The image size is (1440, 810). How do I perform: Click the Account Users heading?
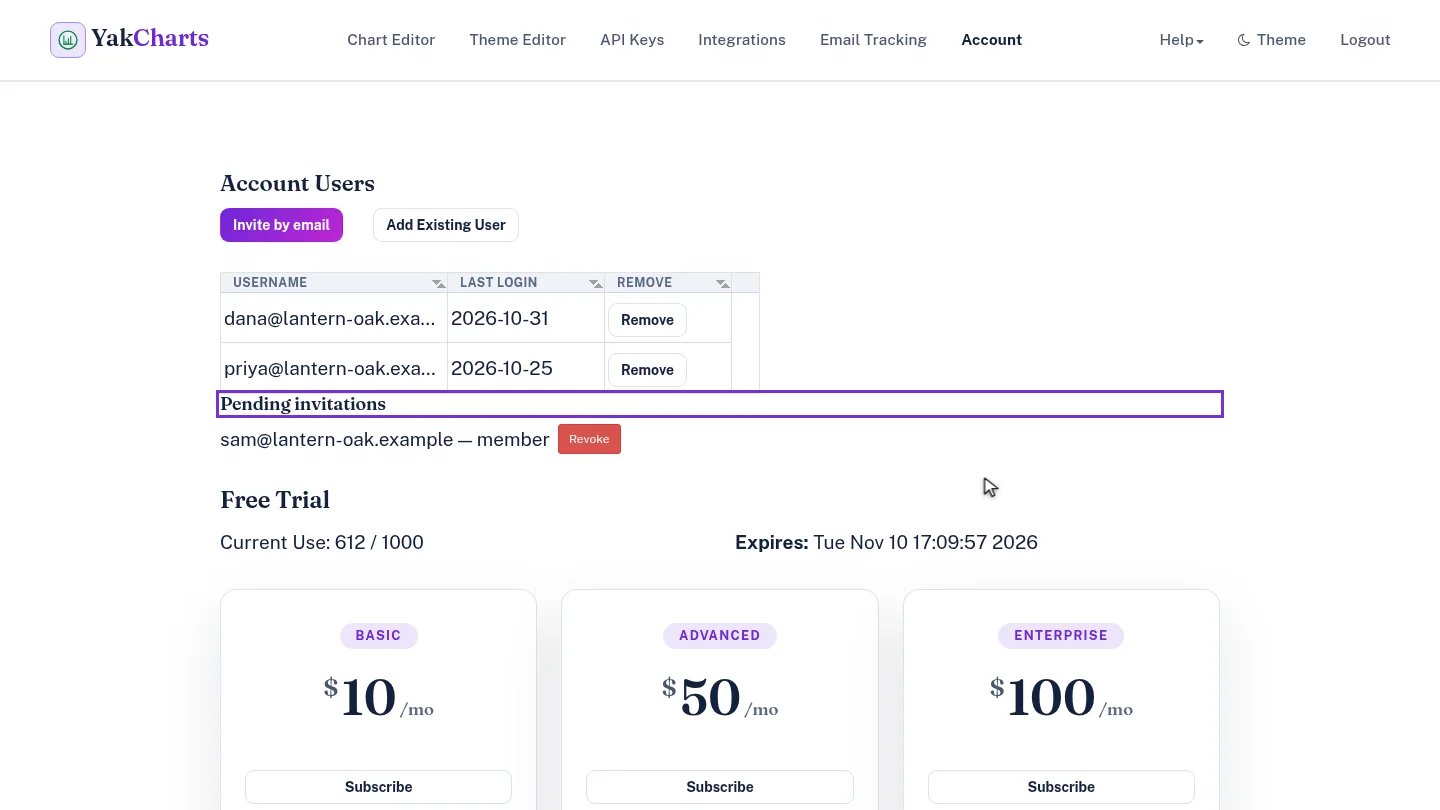click(x=297, y=184)
